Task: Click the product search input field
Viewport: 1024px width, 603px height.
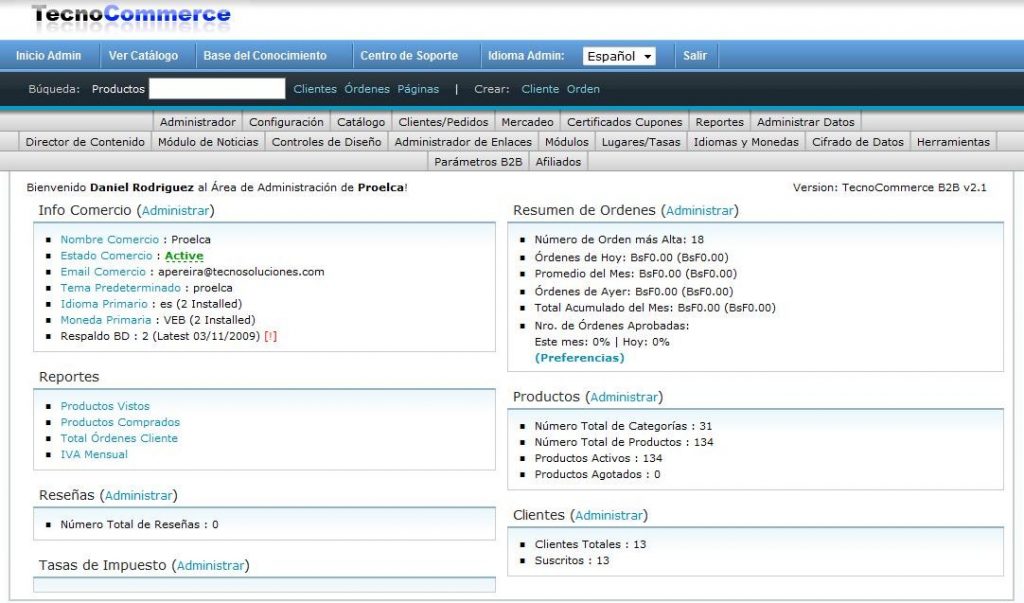Action: tap(217, 89)
